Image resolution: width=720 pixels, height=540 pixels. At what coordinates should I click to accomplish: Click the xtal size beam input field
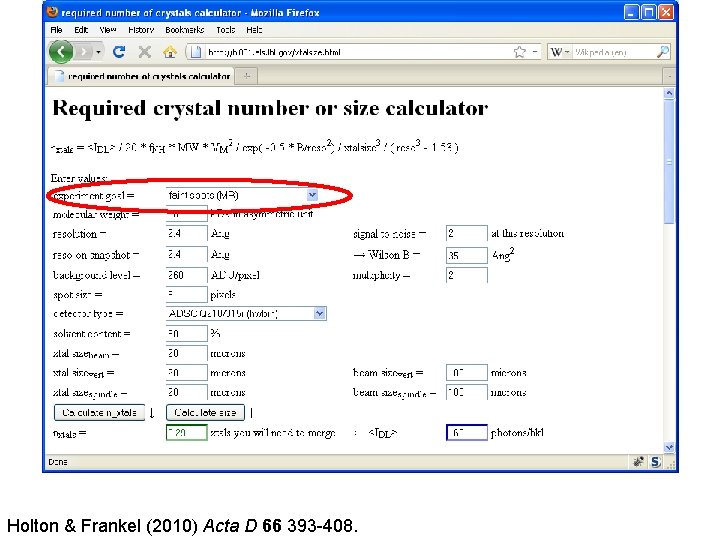(x=186, y=354)
